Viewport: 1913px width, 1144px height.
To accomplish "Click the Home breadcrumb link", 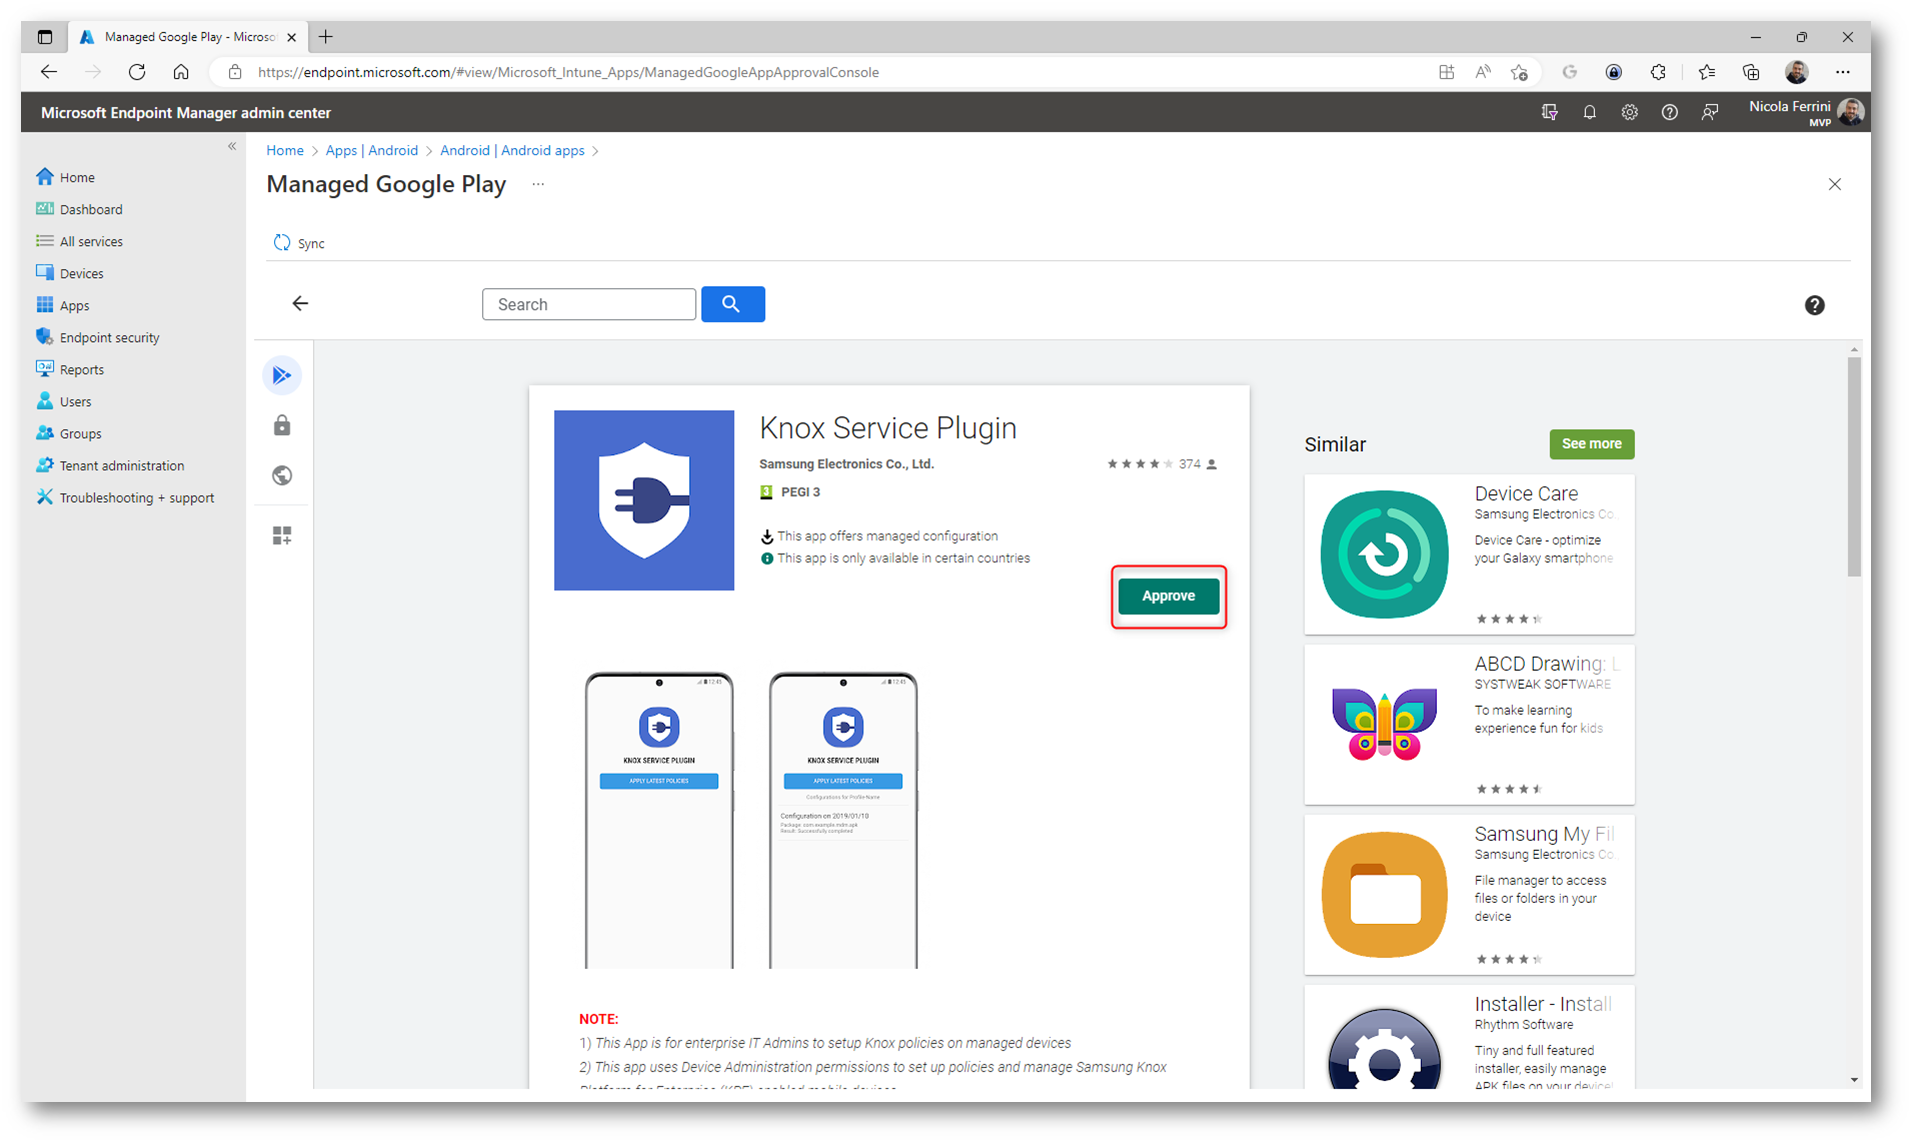I will (285, 150).
